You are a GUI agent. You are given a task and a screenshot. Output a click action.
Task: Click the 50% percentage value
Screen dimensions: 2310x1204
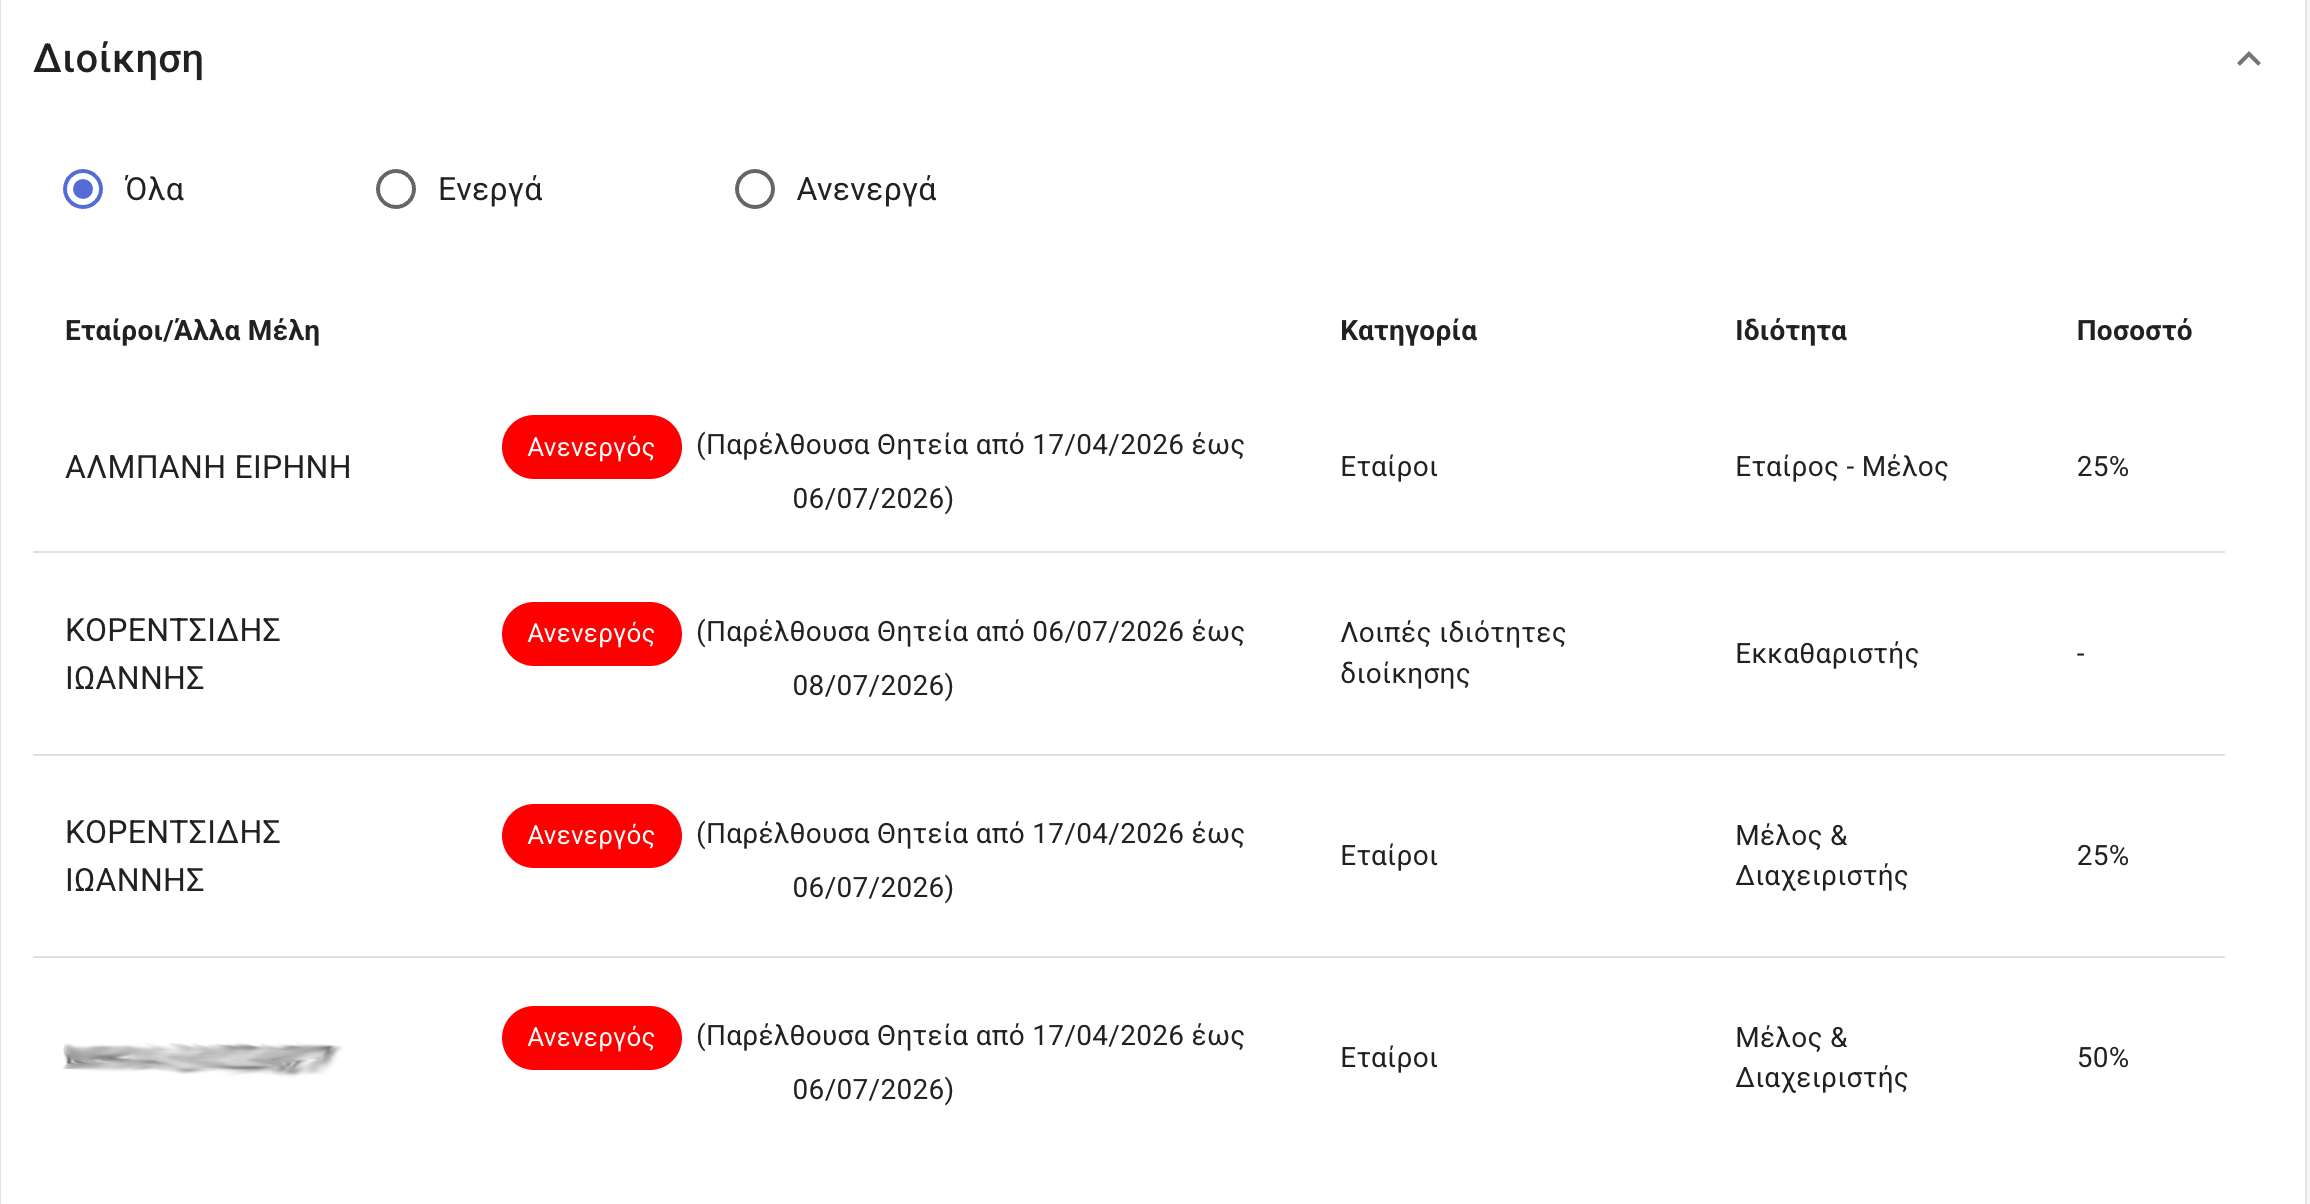pos(2102,1058)
